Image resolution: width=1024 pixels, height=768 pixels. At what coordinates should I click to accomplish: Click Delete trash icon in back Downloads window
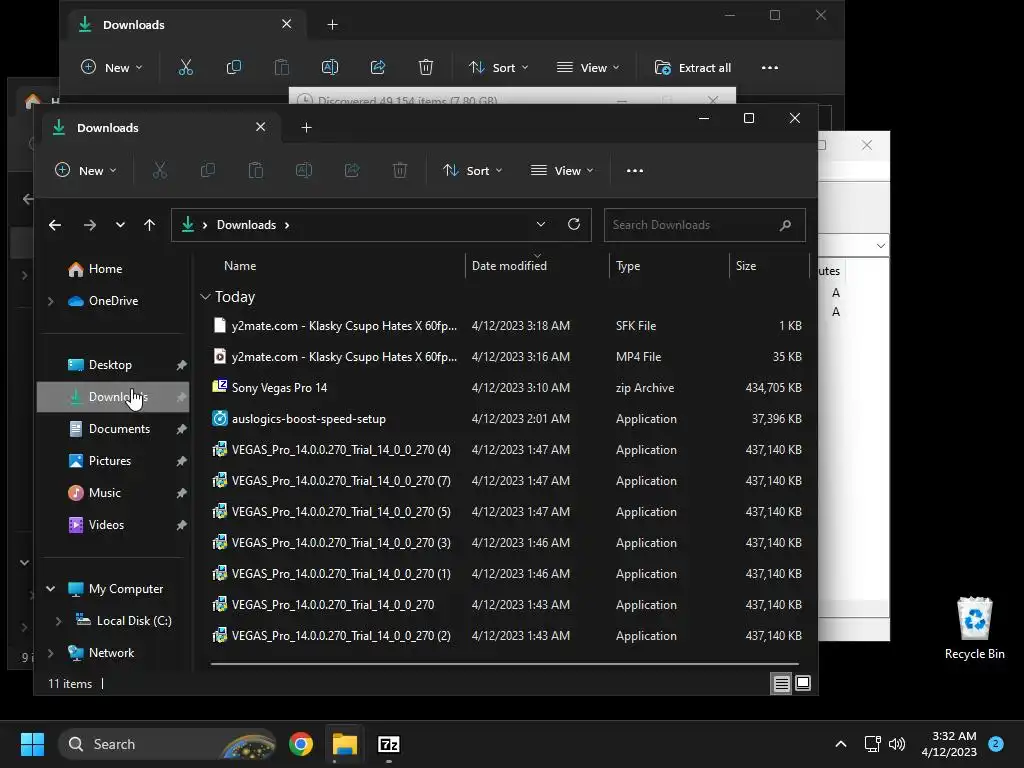[x=426, y=67]
